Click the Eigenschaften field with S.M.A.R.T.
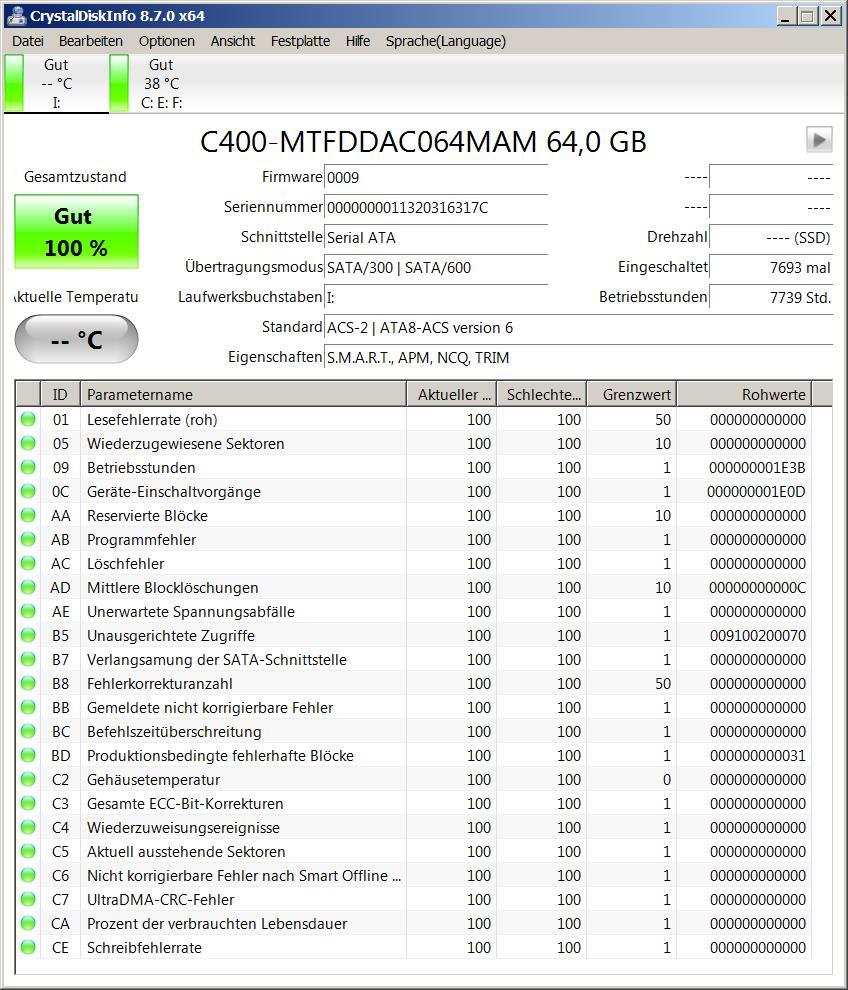The image size is (848, 990). tap(578, 357)
